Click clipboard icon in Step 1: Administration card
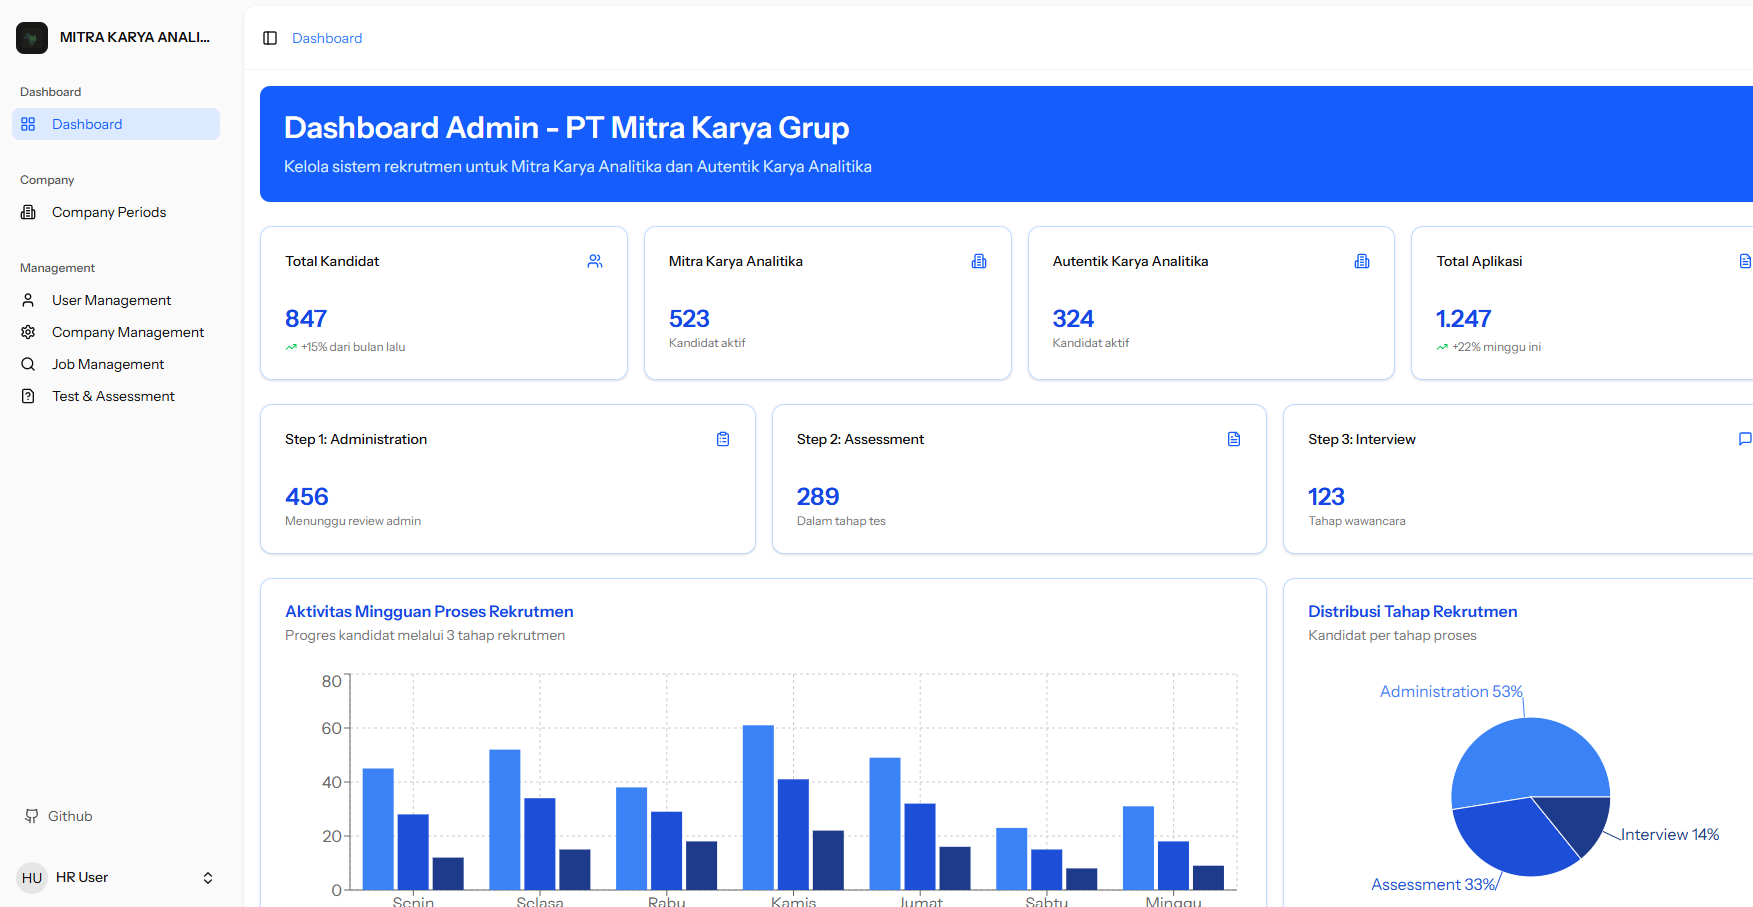 [723, 439]
